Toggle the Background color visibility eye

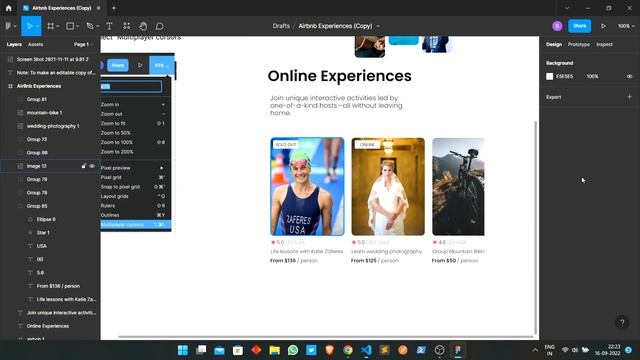click(629, 76)
